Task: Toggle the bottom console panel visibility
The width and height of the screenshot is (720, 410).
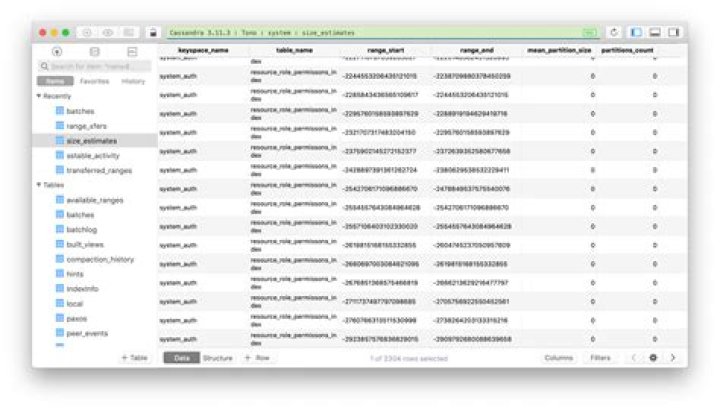Action: (655, 32)
